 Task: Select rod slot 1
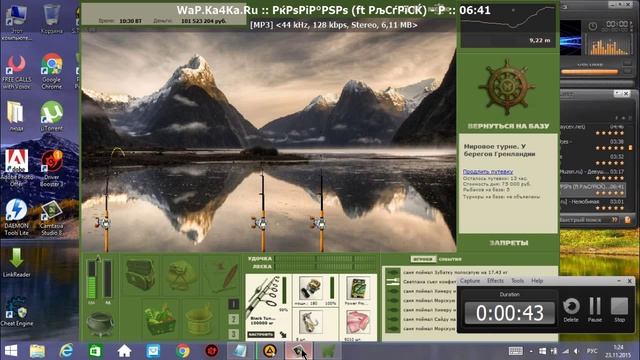pyautogui.click(x=233, y=304)
